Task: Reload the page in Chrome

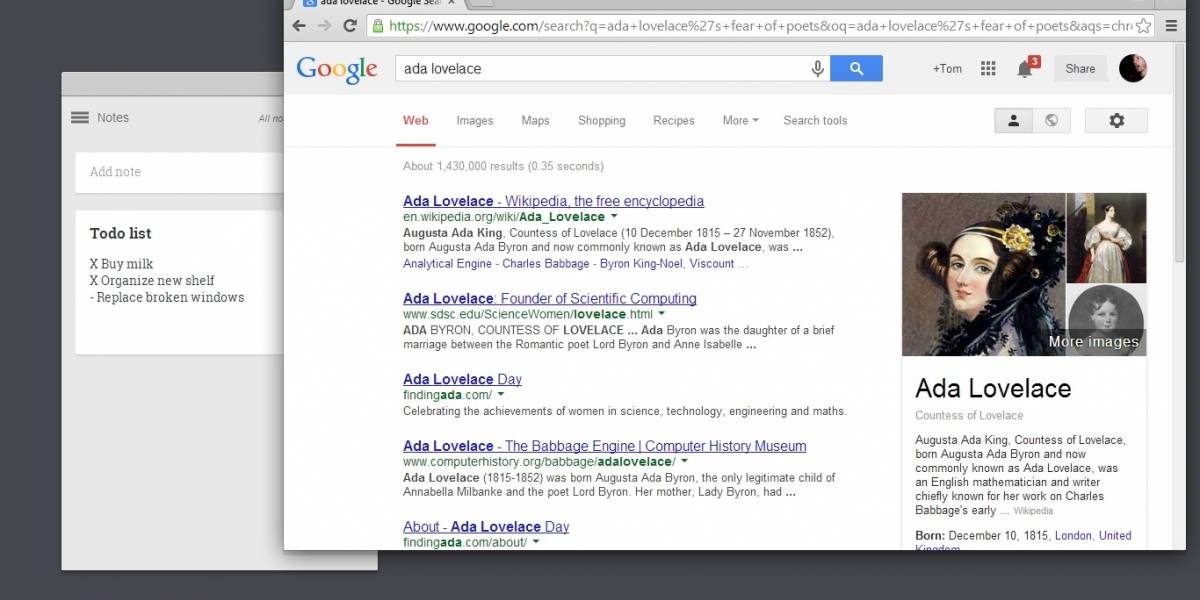Action: pyautogui.click(x=349, y=26)
